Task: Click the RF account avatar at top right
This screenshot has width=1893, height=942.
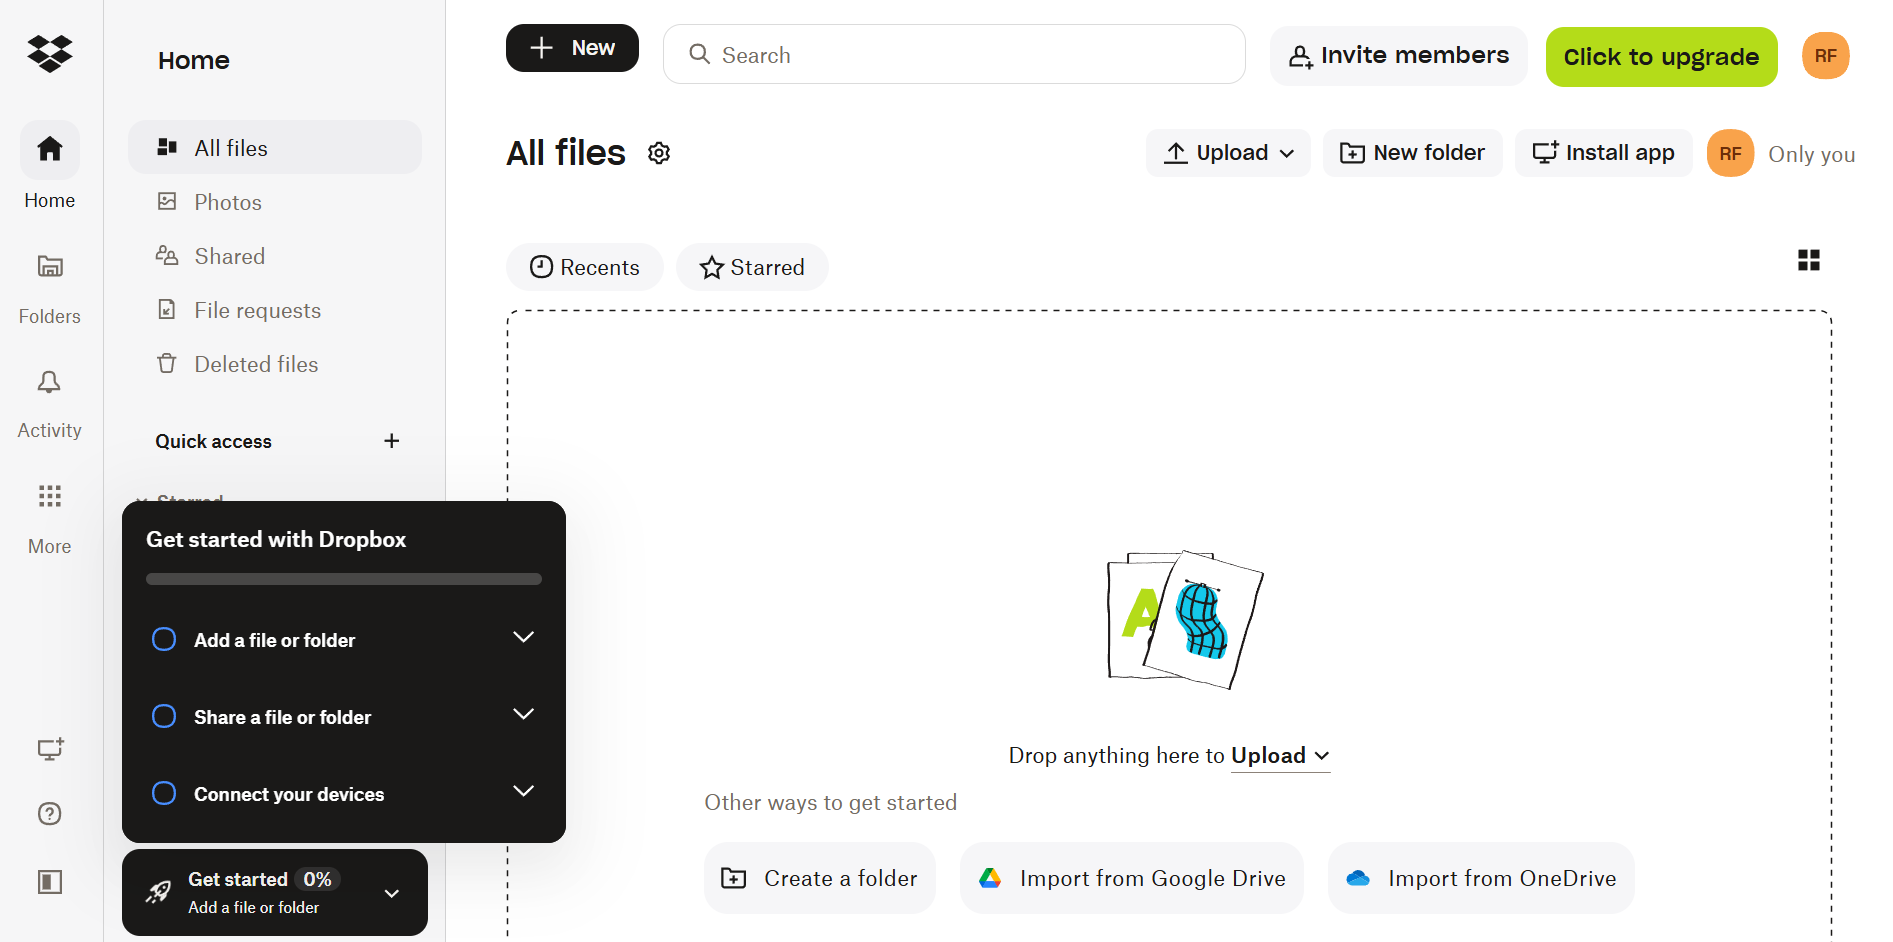Action: point(1826,56)
